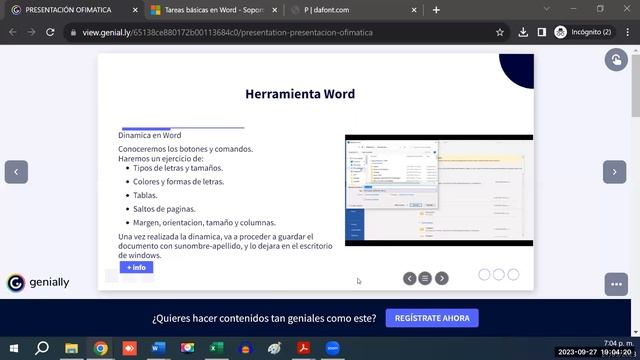Click the browser forward arrow
The width and height of the screenshot is (640, 360).
pyautogui.click(x=31, y=32)
